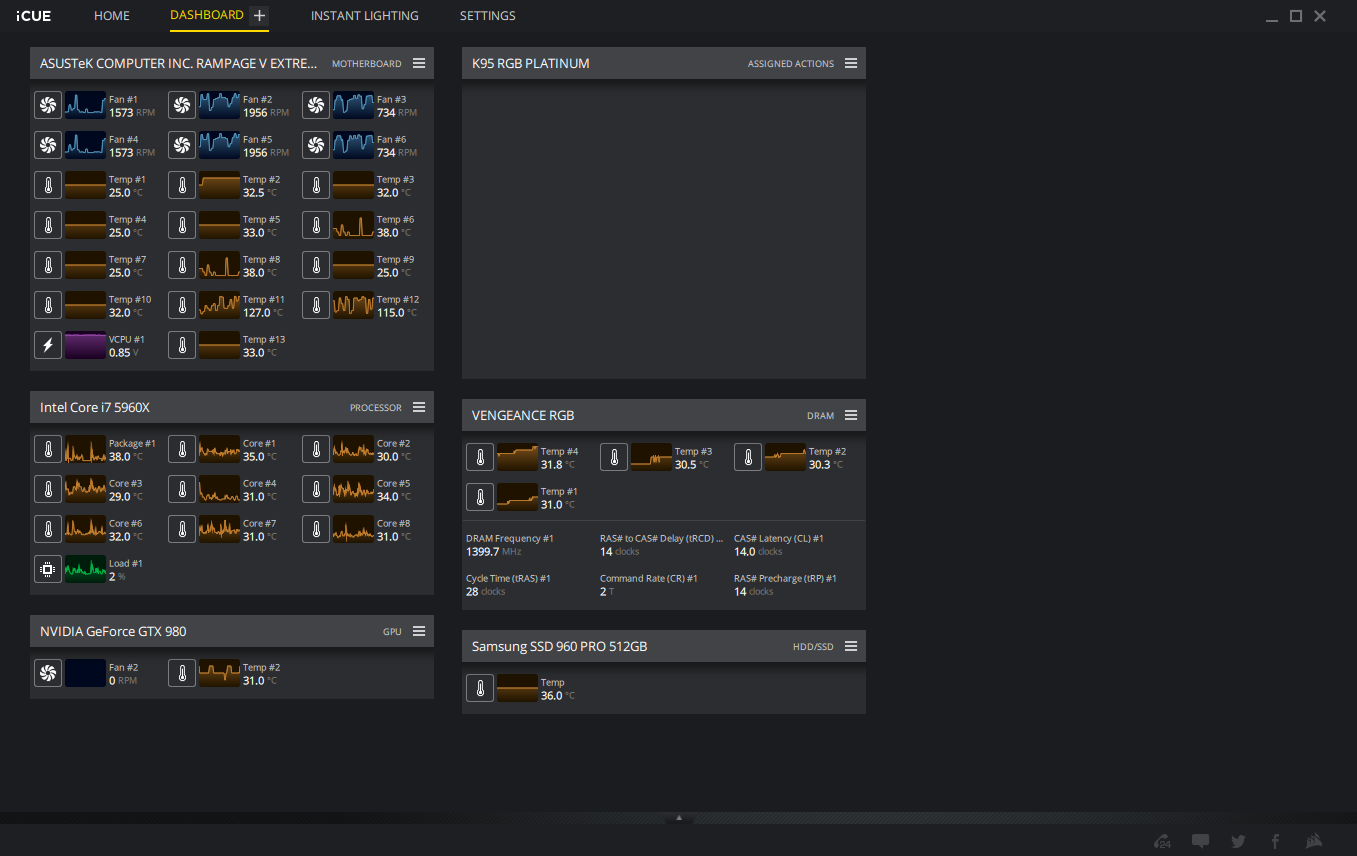Open the K95 ASSIGNED ACTIONS hamburger menu

point(851,63)
